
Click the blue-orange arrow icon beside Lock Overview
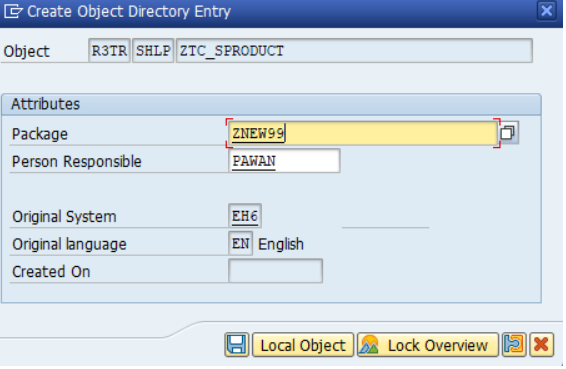(x=514, y=345)
